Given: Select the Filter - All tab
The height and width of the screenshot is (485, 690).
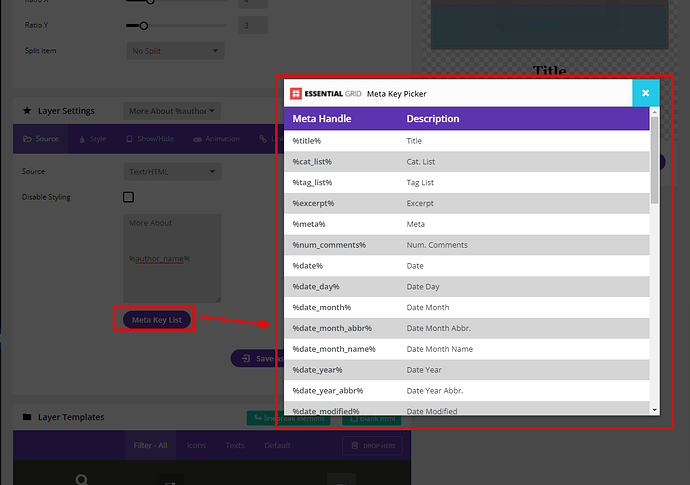Looking at the screenshot, I should tap(150, 445).
